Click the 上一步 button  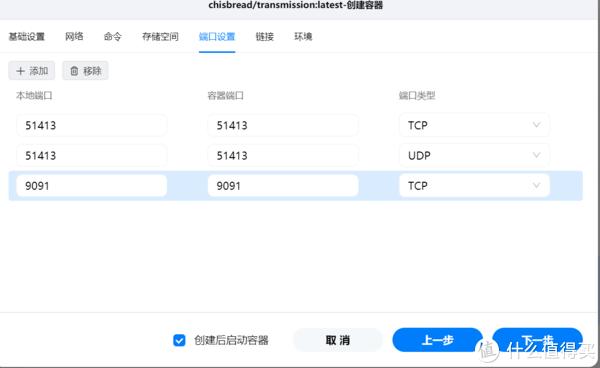pyautogui.click(x=437, y=340)
